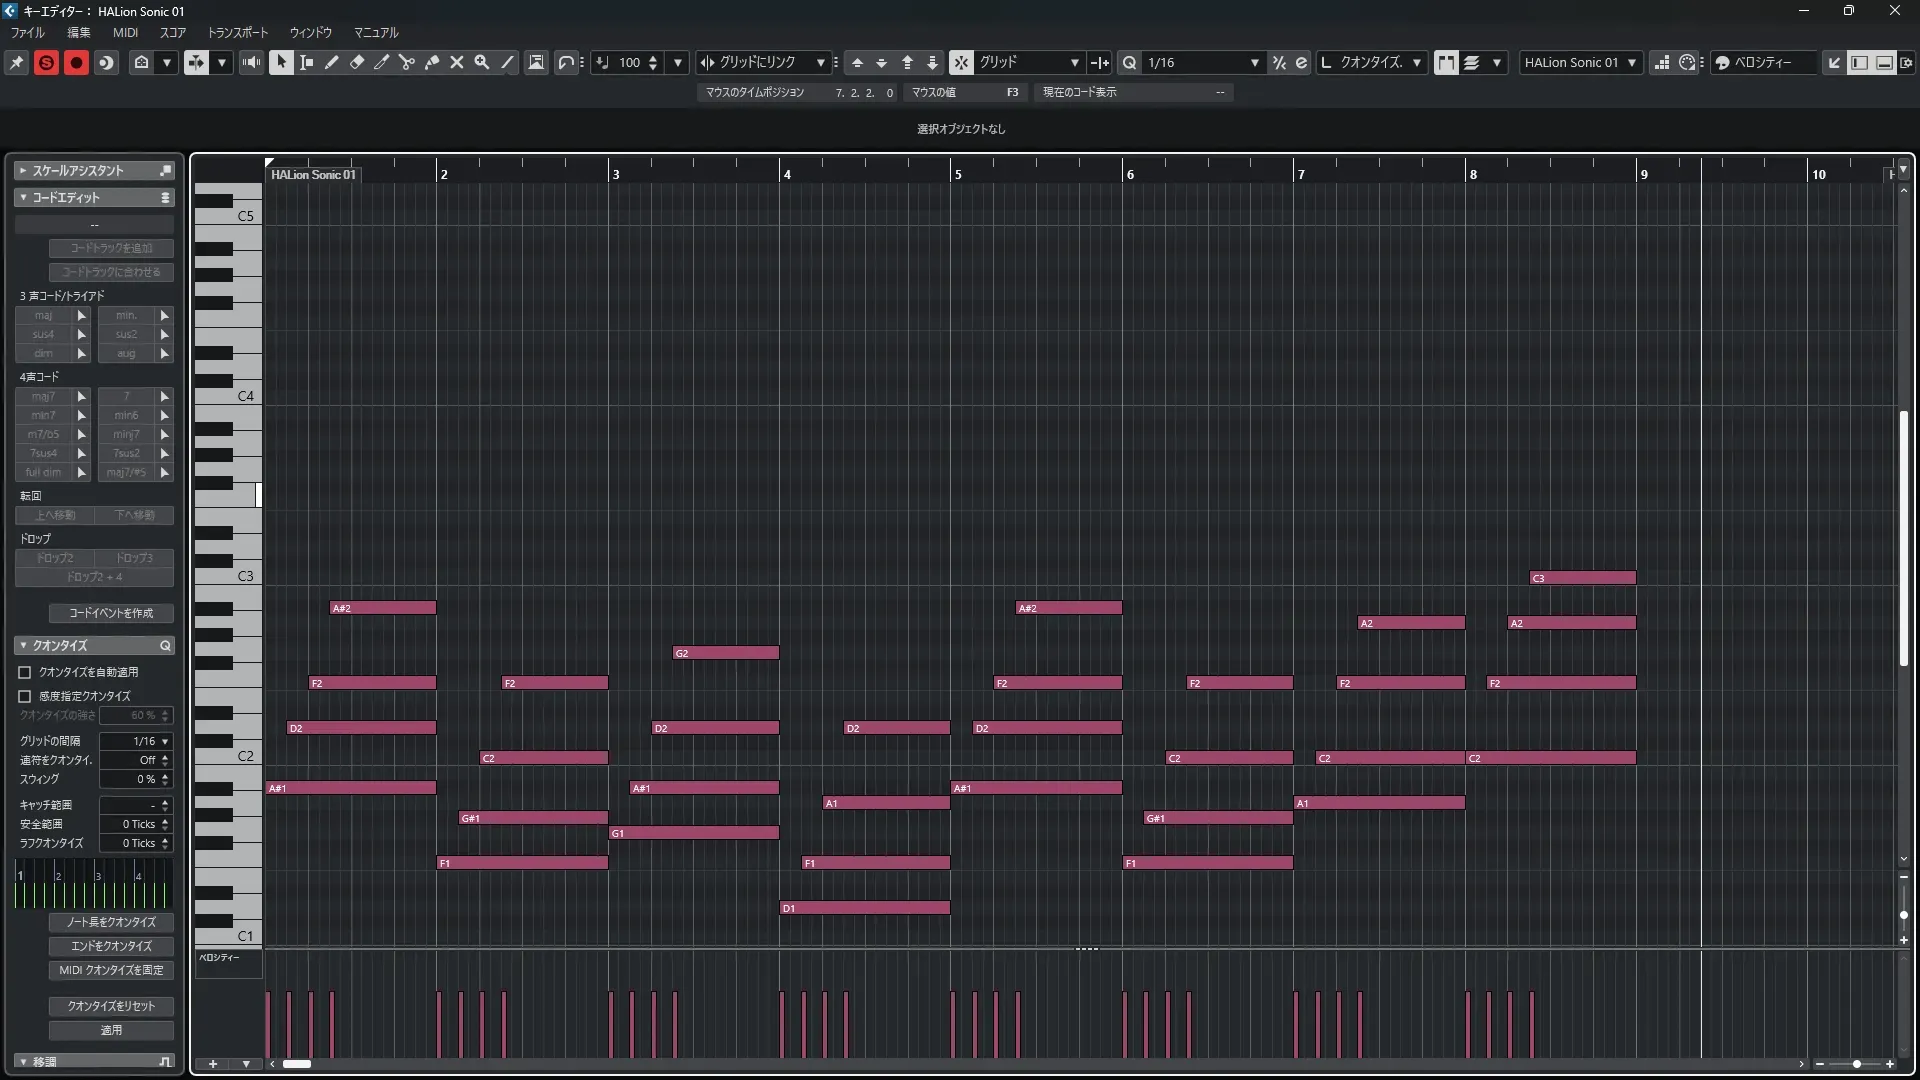Pick the Split scissors tool
1920x1080 pixels.
tap(406, 62)
